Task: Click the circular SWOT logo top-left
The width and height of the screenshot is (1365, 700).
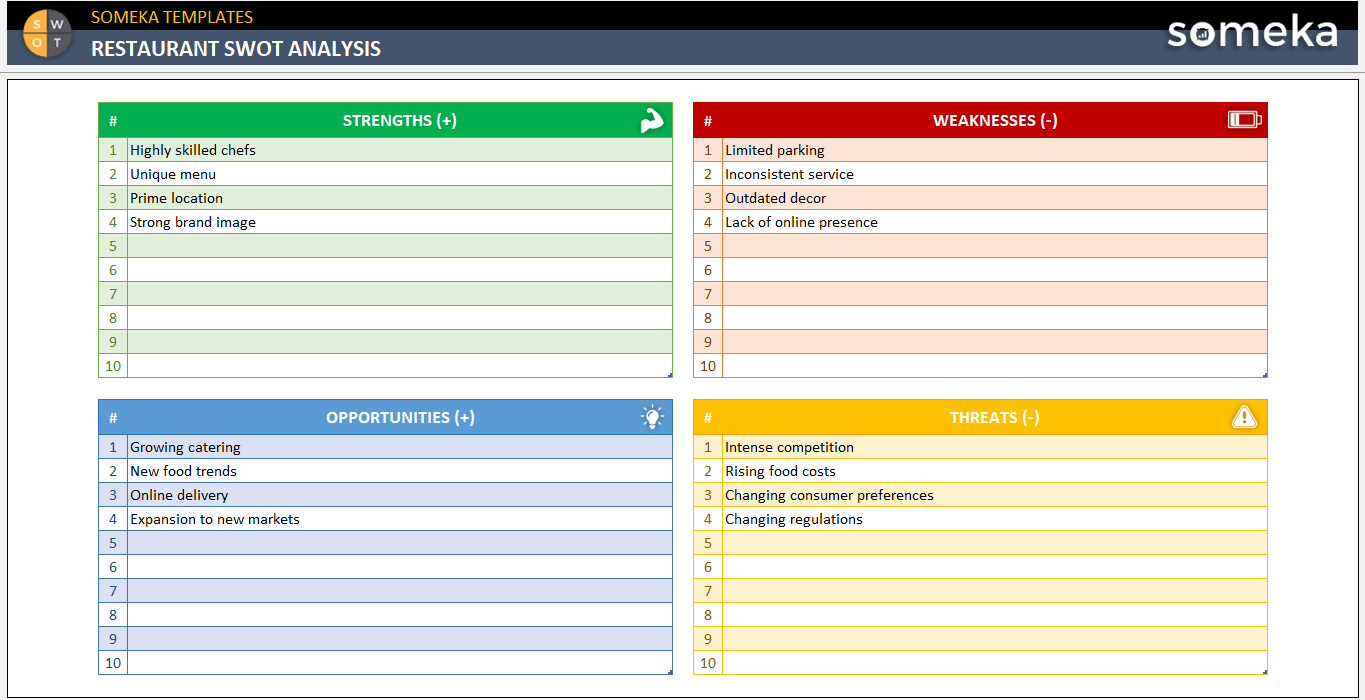Action: [47, 33]
